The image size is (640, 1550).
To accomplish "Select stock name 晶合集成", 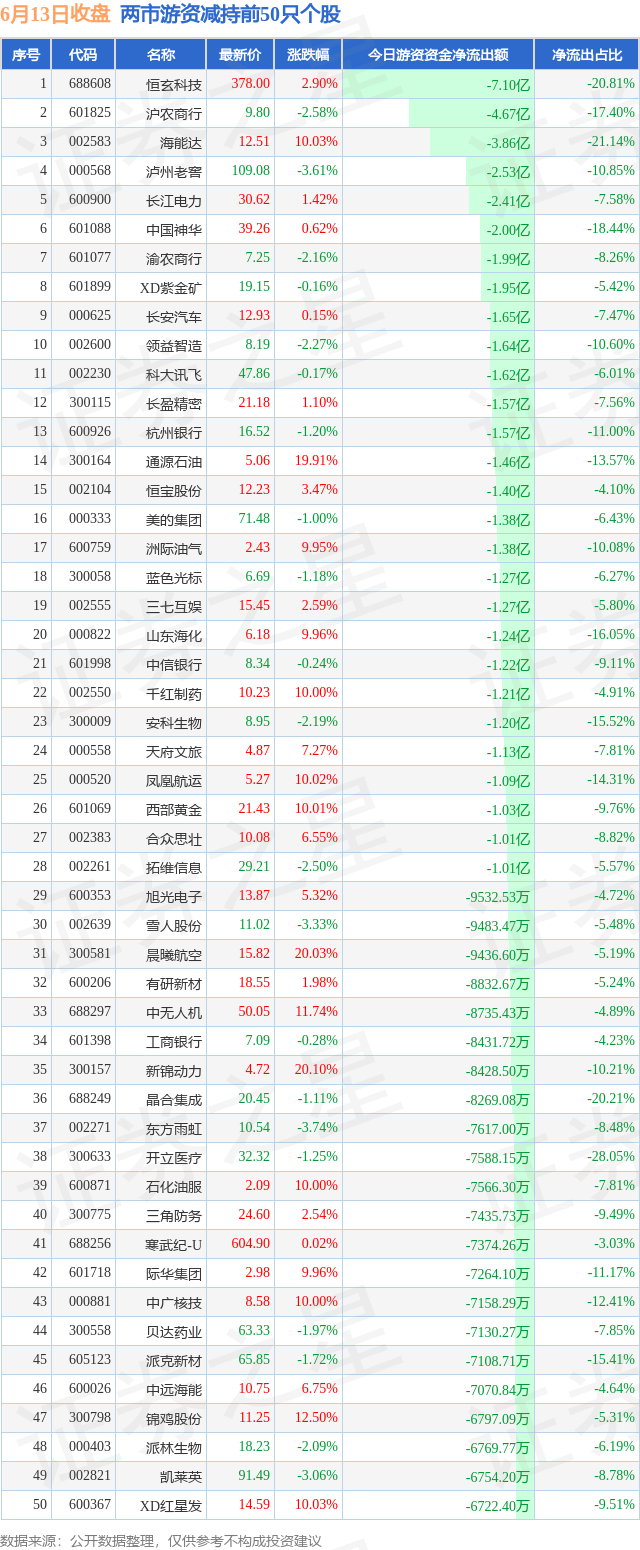I will pos(174,1099).
